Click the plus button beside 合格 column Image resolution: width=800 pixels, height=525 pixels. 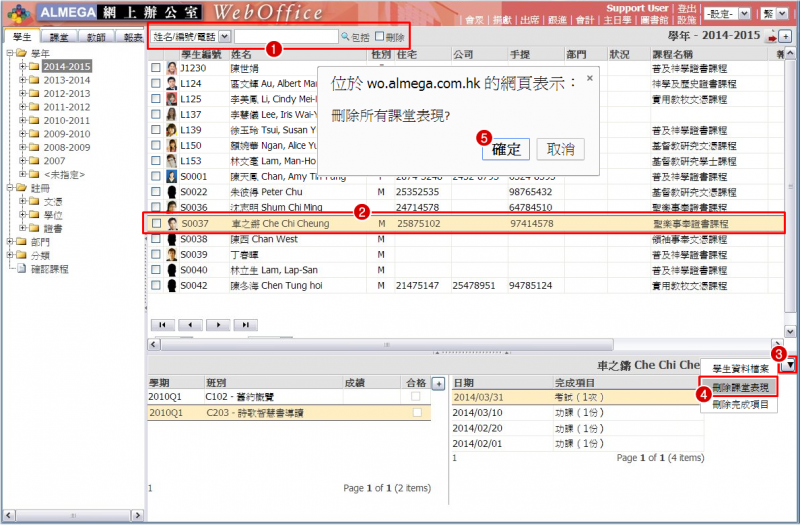(x=438, y=384)
